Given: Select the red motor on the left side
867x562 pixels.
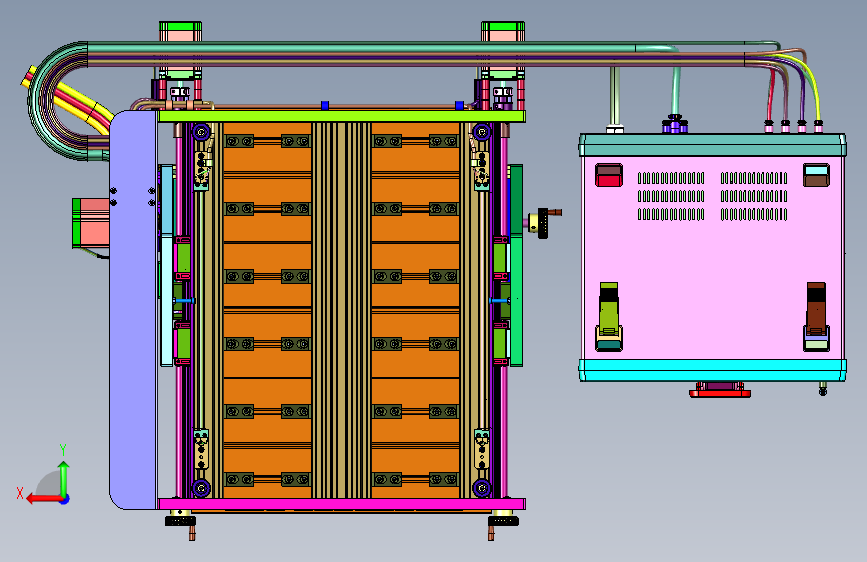Looking at the screenshot, I should (x=91, y=222).
